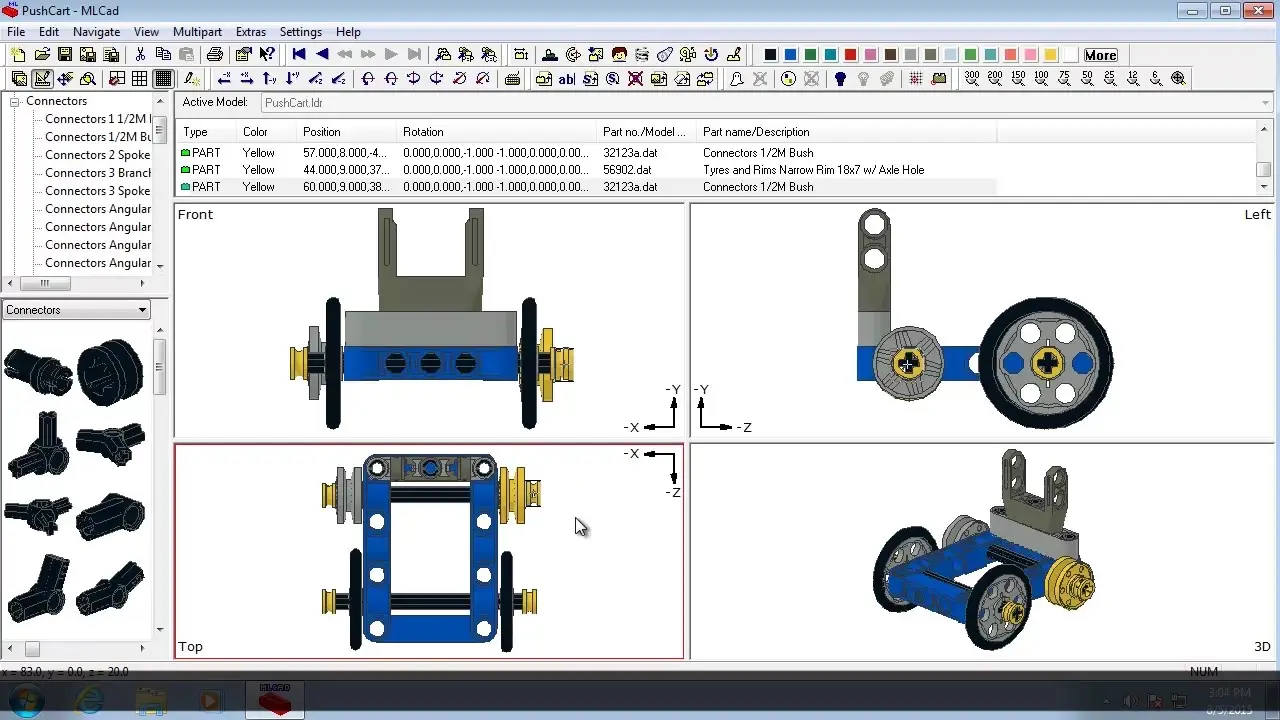The height and width of the screenshot is (720, 1280).
Task: Open the Navigate menu
Action: 97,32
